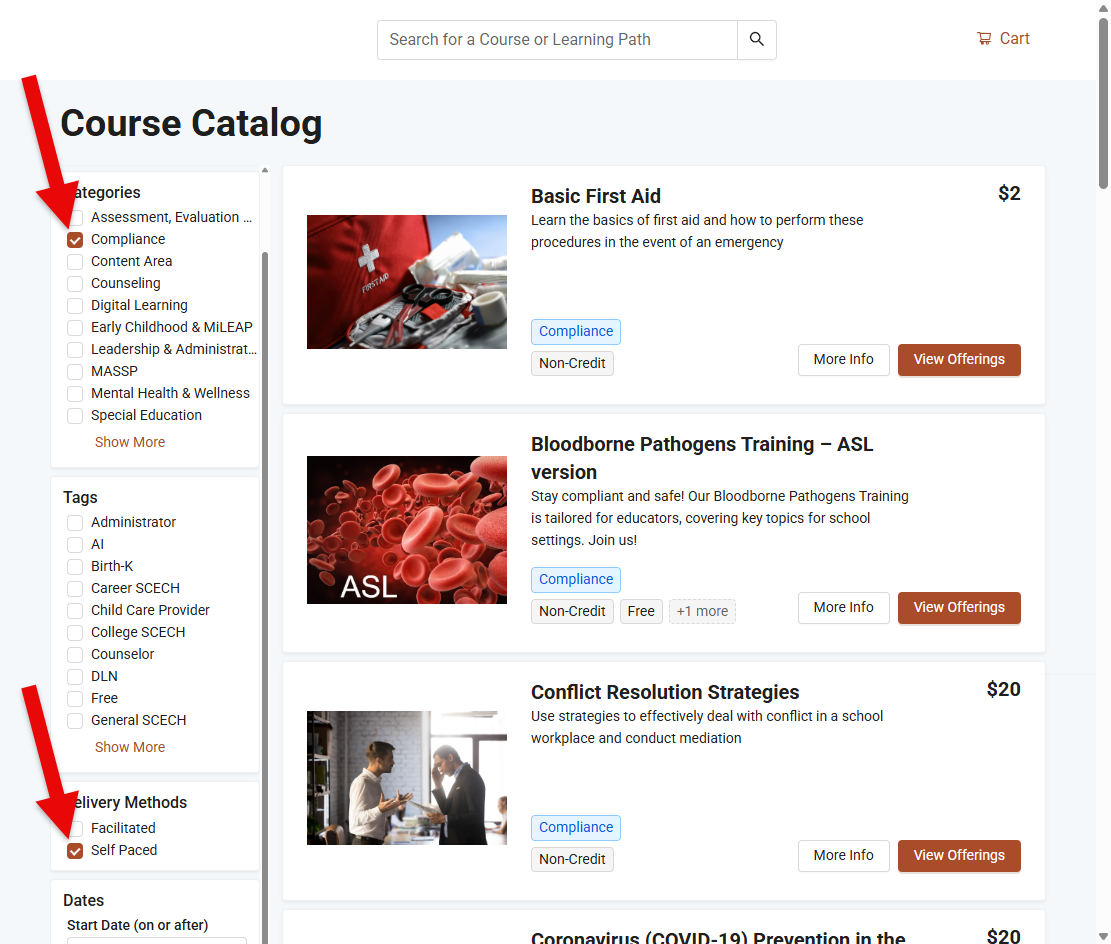Image resolution: width=1111 pixels, height=944 pixels.
Task: Click Non-Credit tag on Bloodborne Pathogens
Action: 572,611
